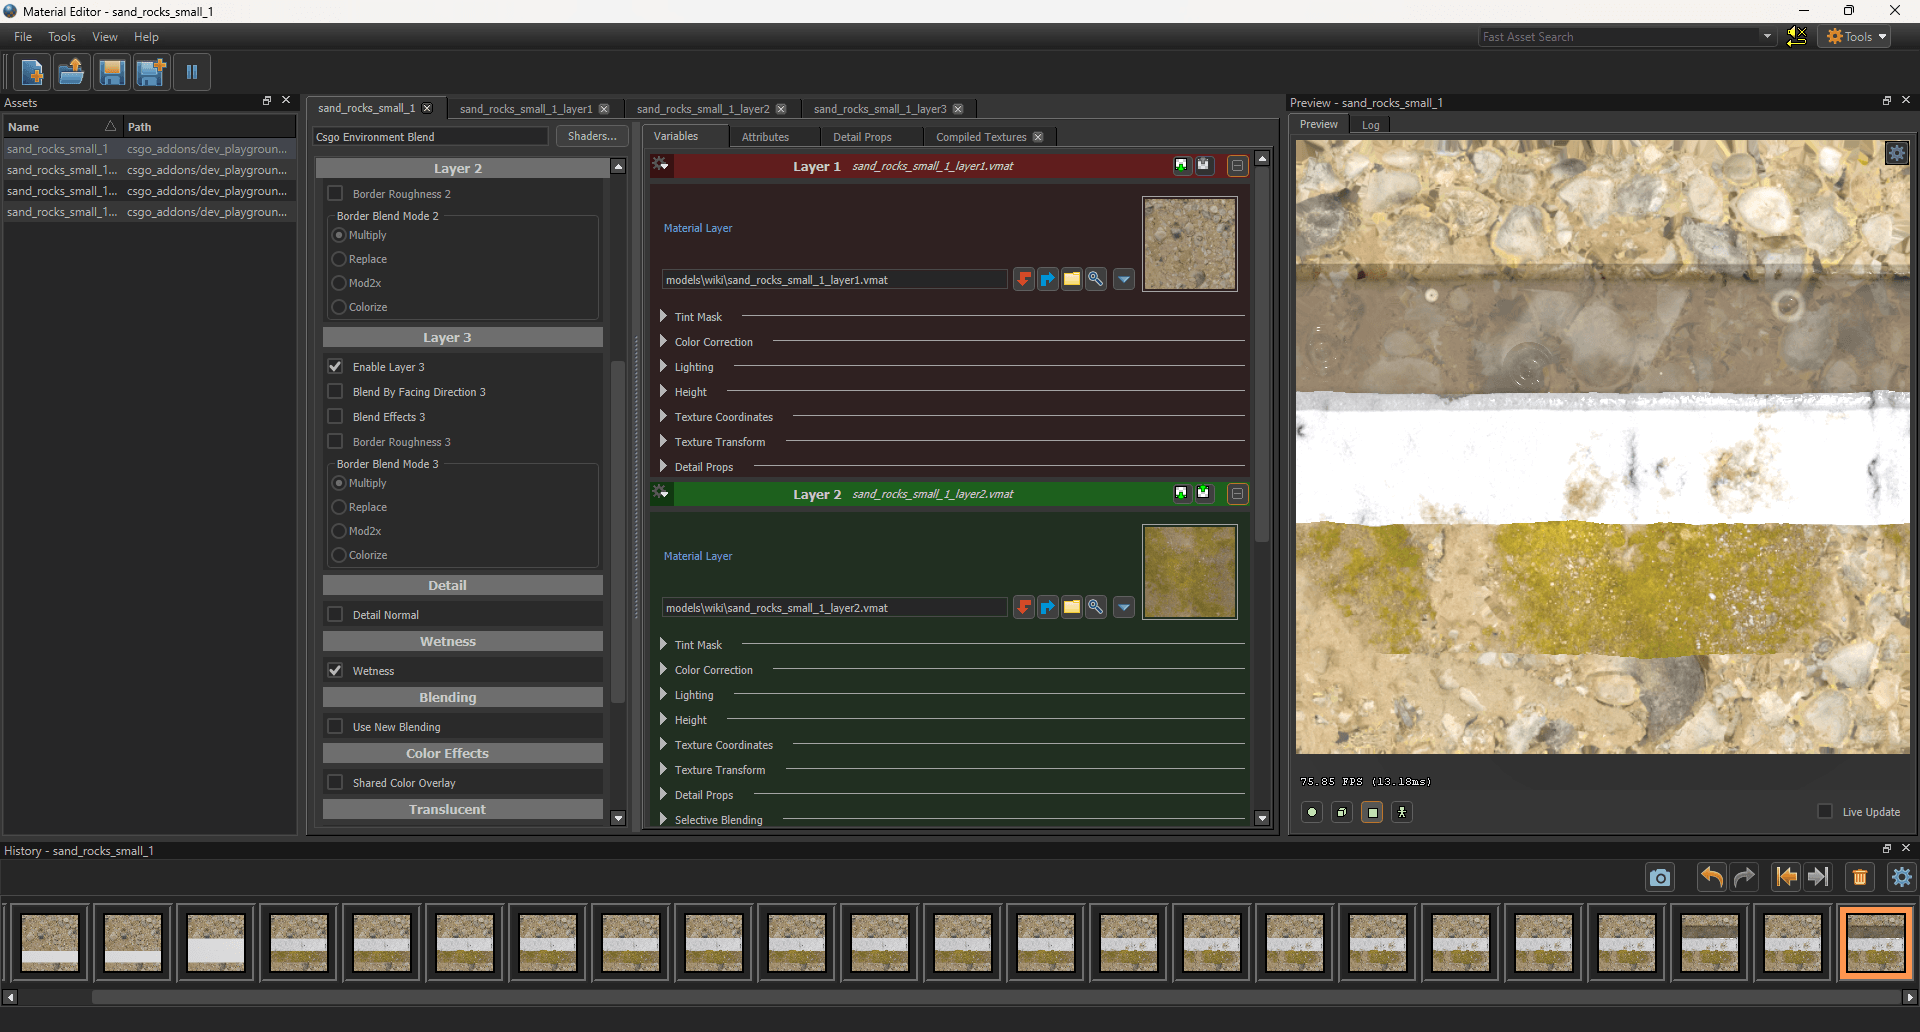Click the green arrow load icon on Layer 1 header
Screen dimensions: 1920x1032
1182,165
